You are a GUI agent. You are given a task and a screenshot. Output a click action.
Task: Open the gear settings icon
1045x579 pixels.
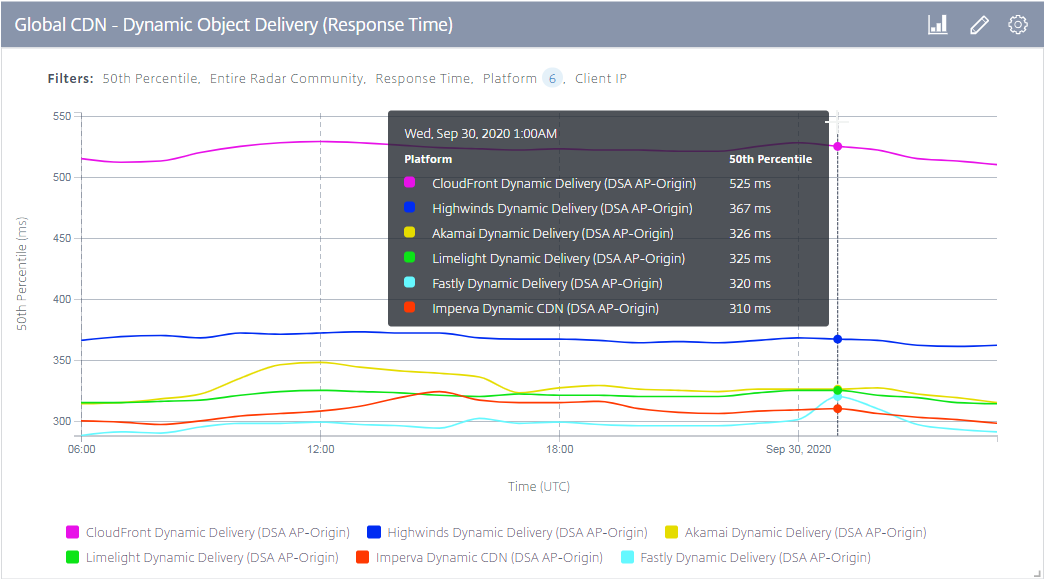click(1018, 25)
